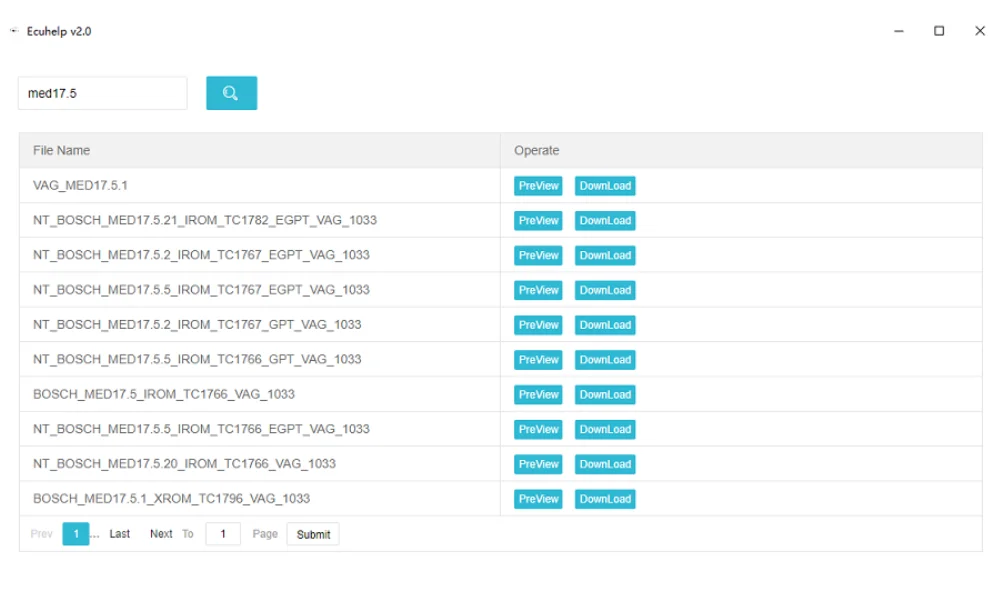Download NT_BOSCH_MED17.5.5_IROM_TC1766_EGPT file
This screenshot has height=600, width=1000.
point(605,429)
